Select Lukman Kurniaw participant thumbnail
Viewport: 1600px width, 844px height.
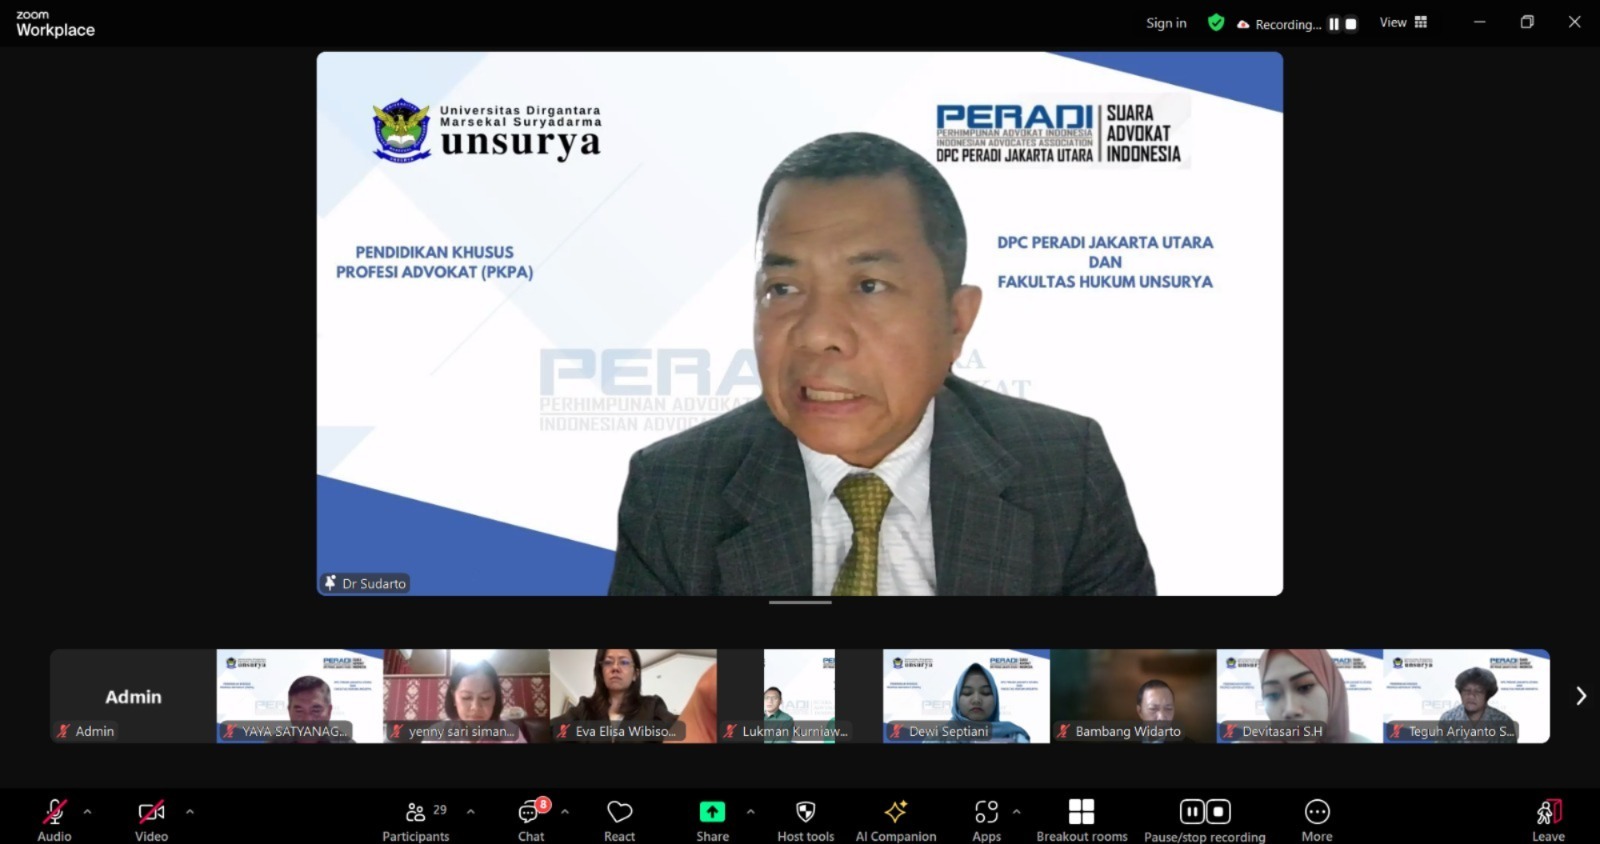[x=800, y=696]
